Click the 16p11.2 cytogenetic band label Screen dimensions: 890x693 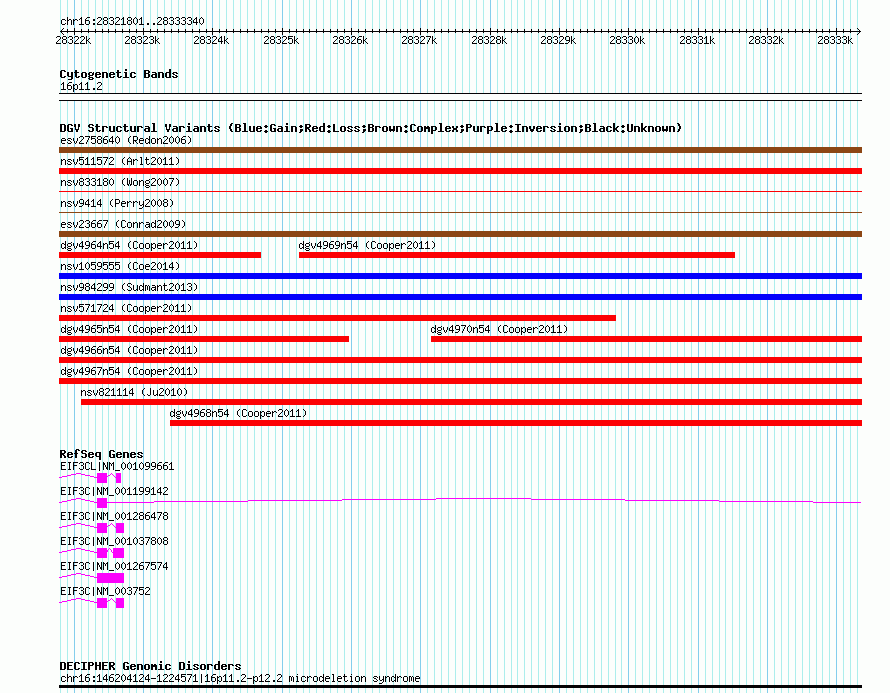click(x=81, y=86)
